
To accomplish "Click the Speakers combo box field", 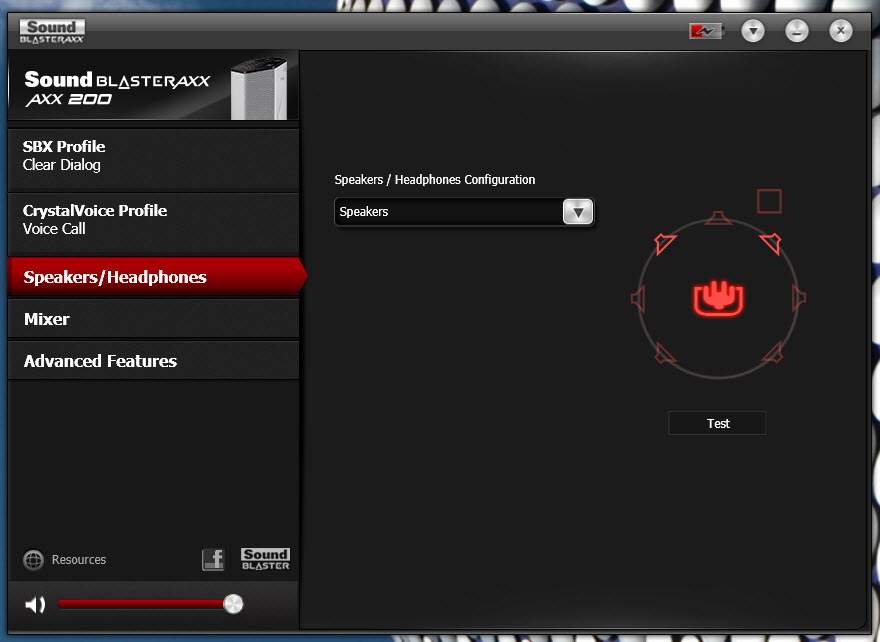I will tap(464, 212).
